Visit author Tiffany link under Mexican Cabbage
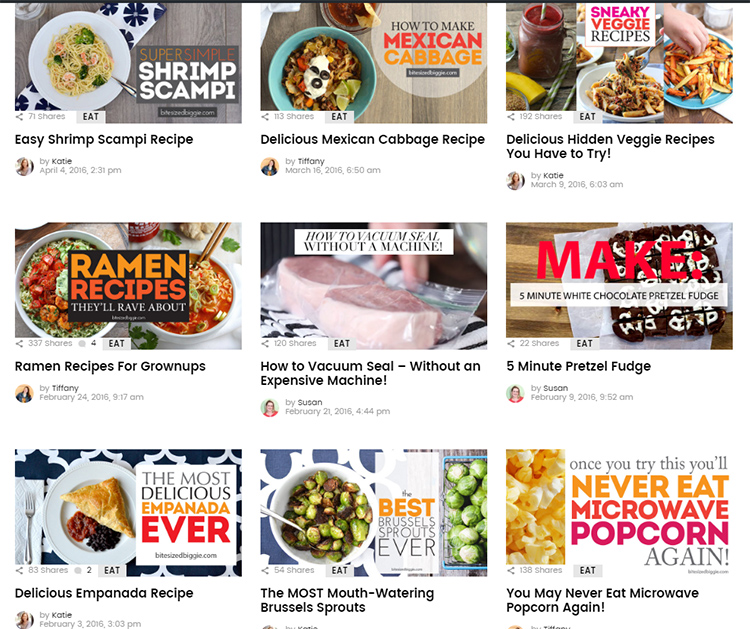 (311, 161)
